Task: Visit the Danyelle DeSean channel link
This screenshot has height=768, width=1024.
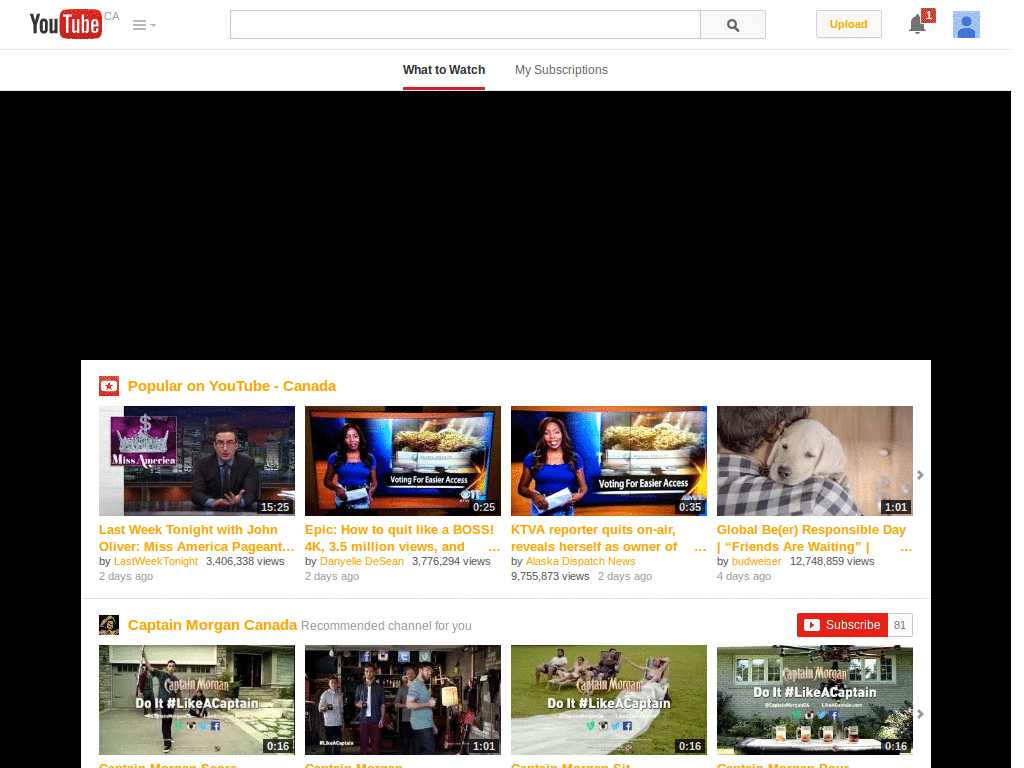Action: pos(362,562)
